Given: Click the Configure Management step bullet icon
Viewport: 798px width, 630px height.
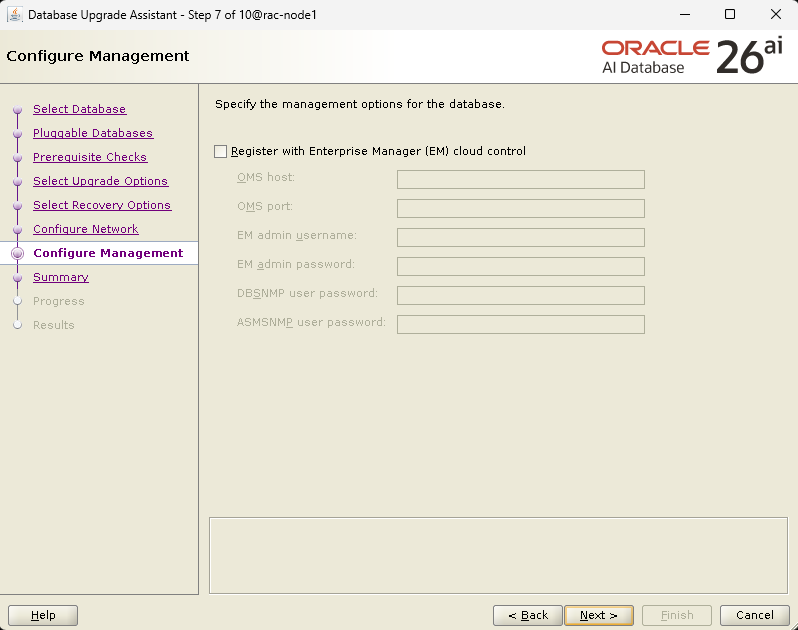Looking at the screenshot, I should [x=18, y=253].
